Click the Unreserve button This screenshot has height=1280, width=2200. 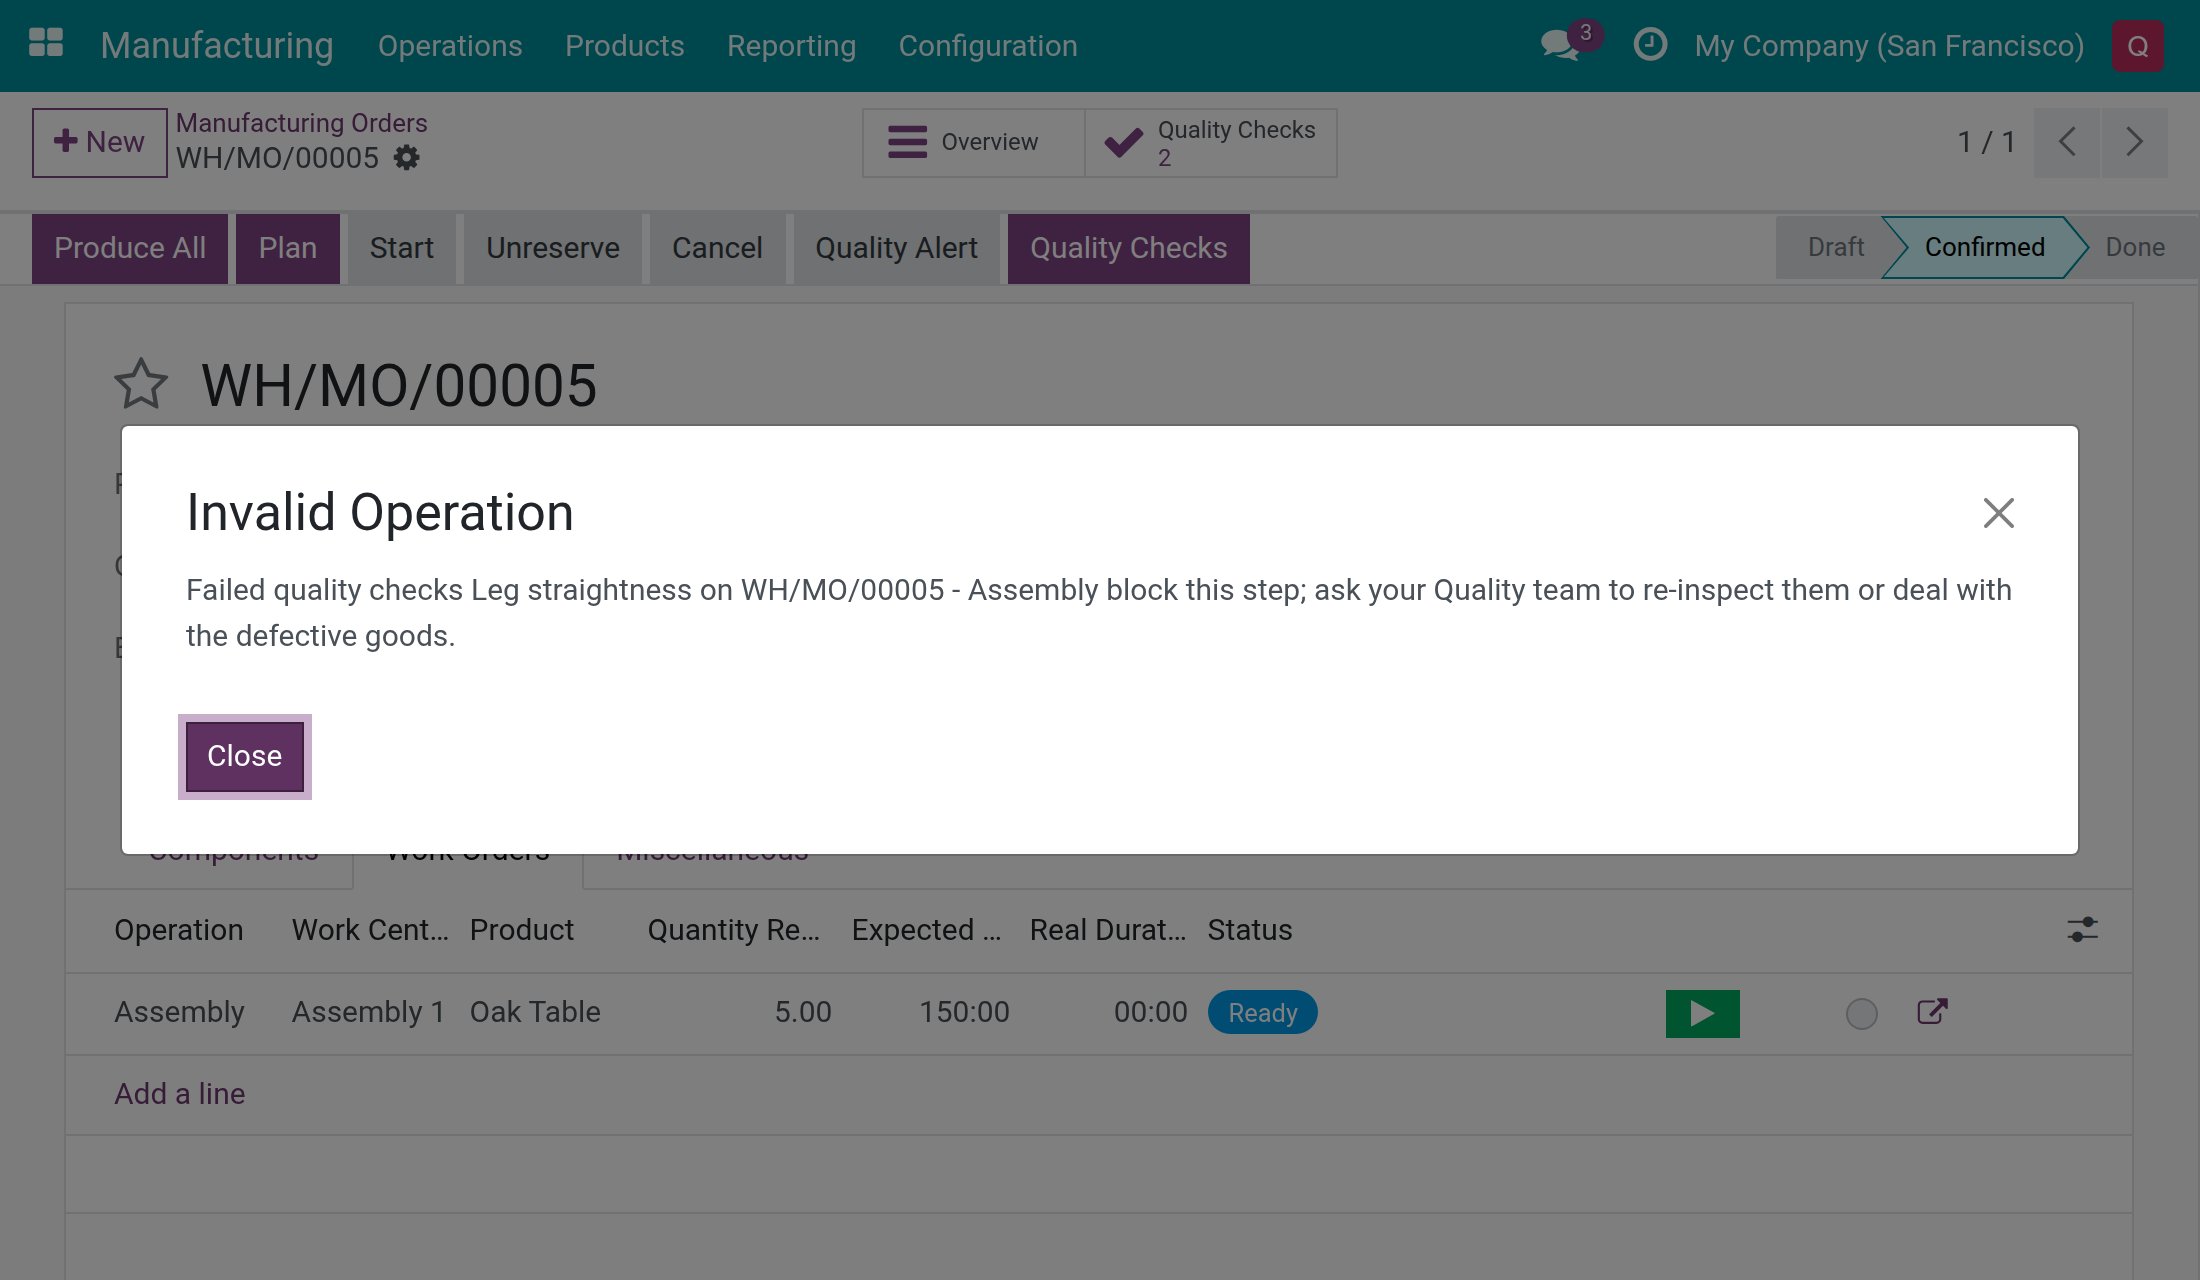pyautogui.click(x=553, y=248)
